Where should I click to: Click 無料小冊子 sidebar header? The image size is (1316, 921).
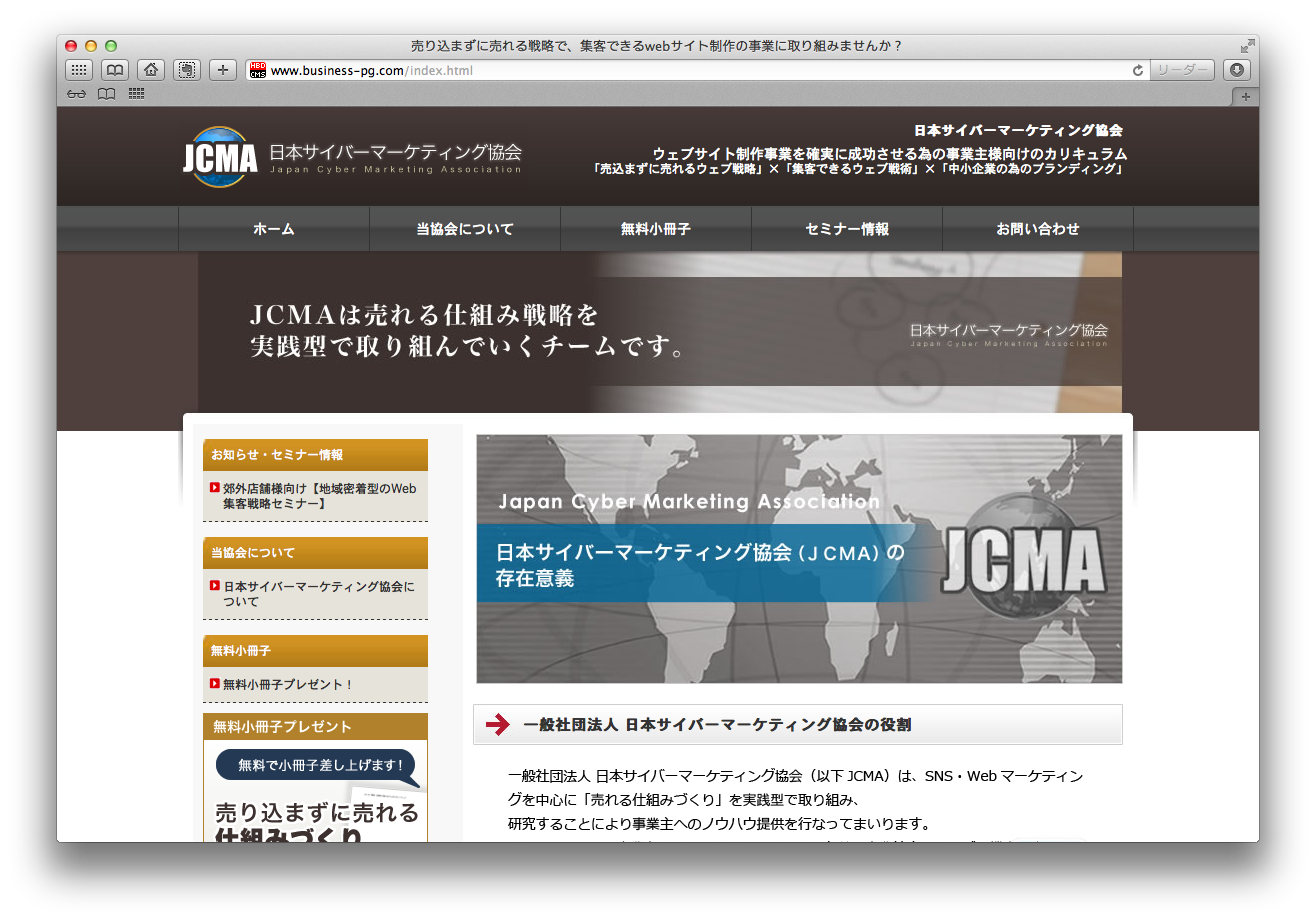coord(315,651)
